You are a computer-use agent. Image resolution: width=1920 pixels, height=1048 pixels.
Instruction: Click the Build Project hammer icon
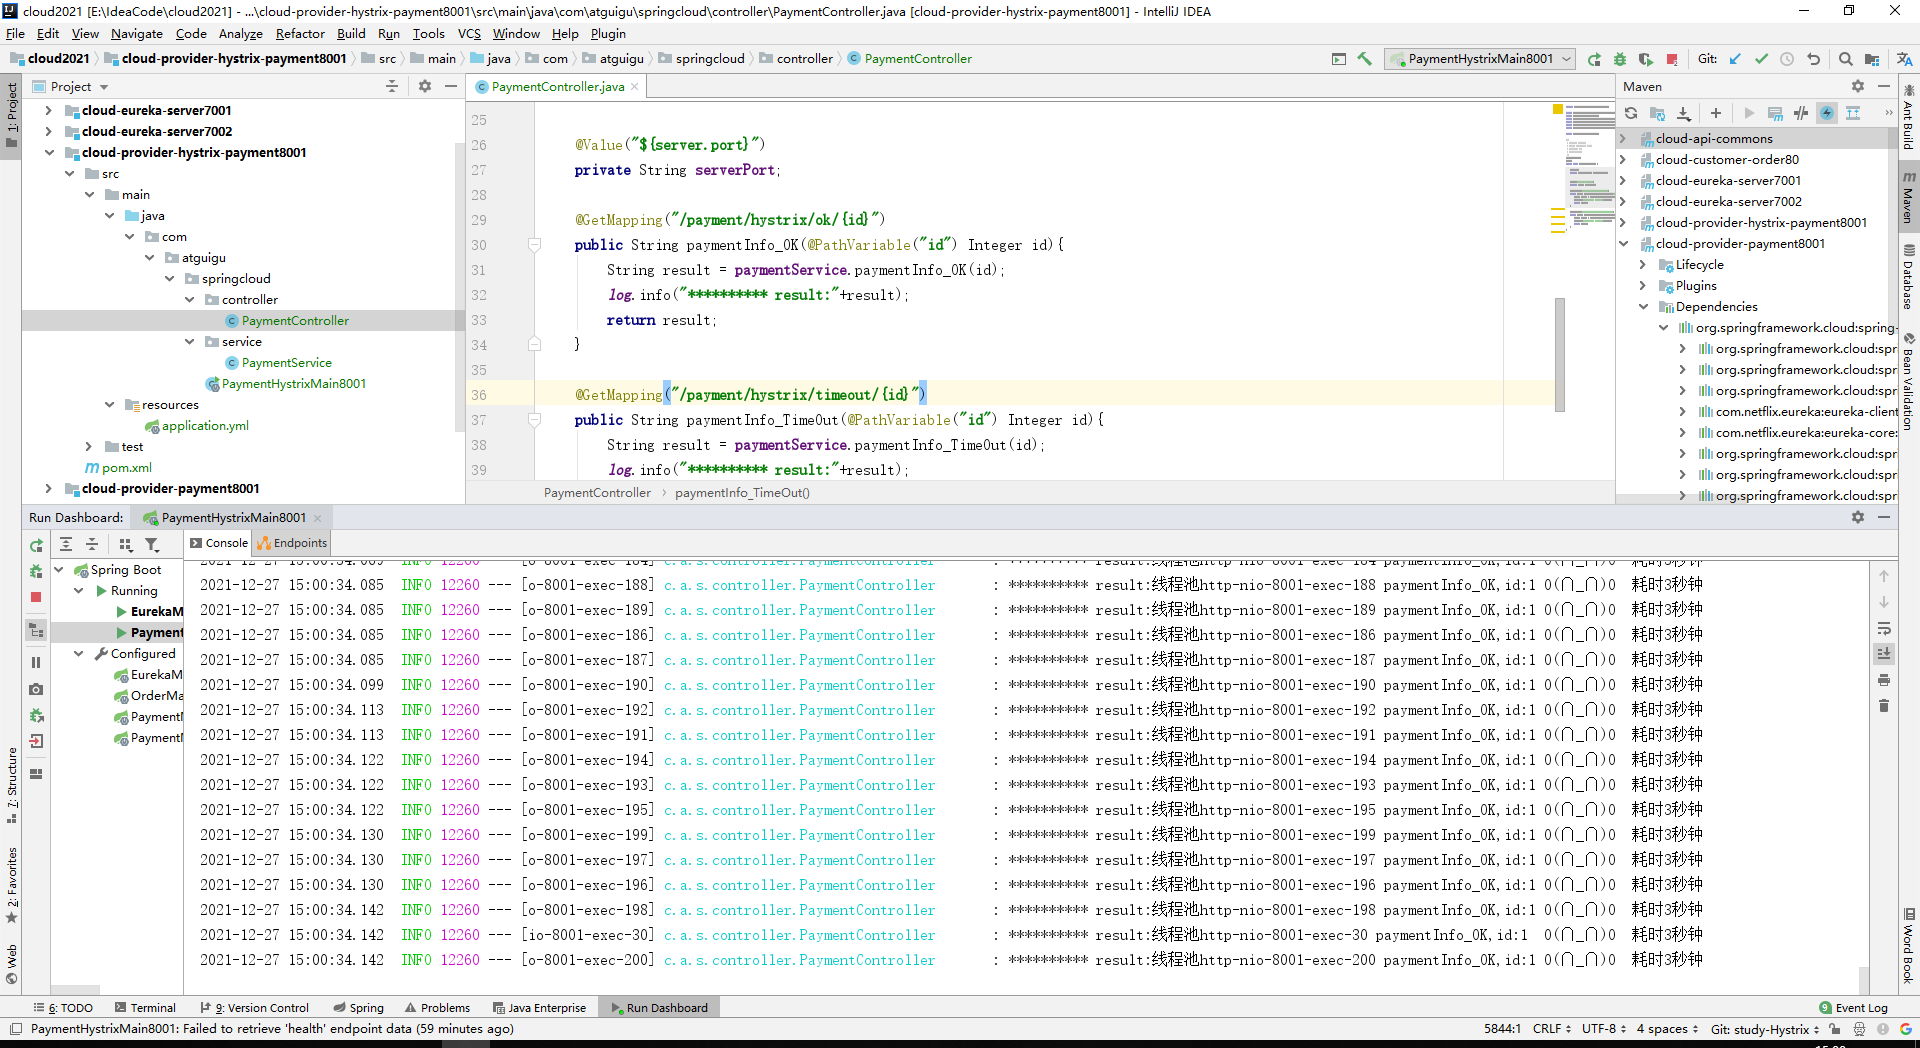(x=1365, y=59)
